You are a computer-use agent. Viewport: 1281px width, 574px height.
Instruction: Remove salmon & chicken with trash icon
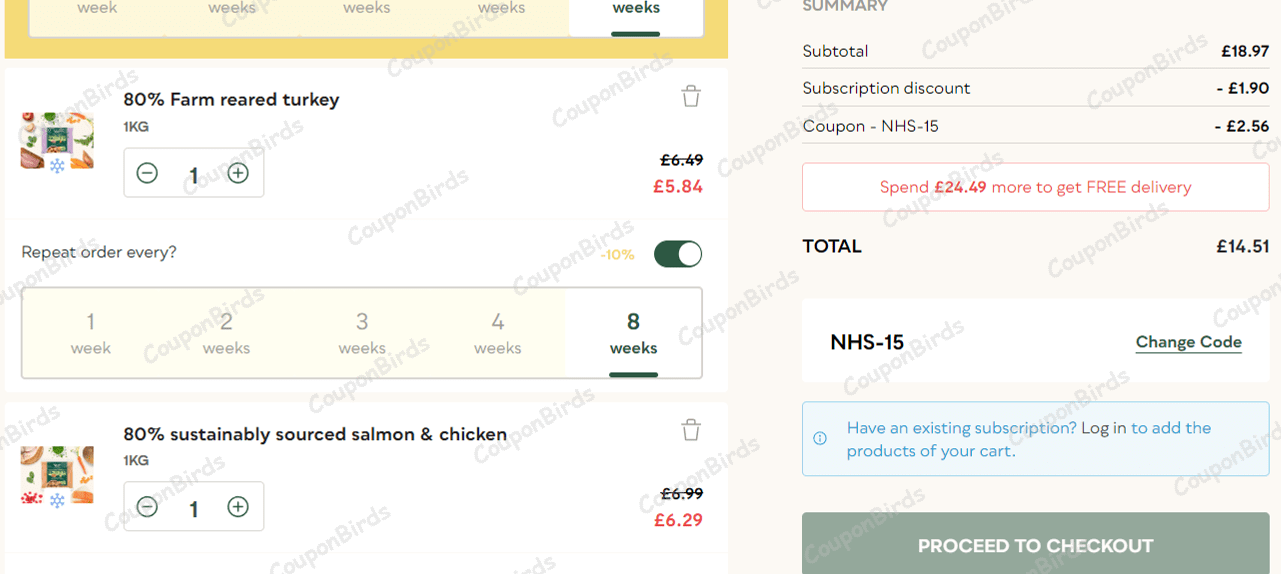pos(691,430)
